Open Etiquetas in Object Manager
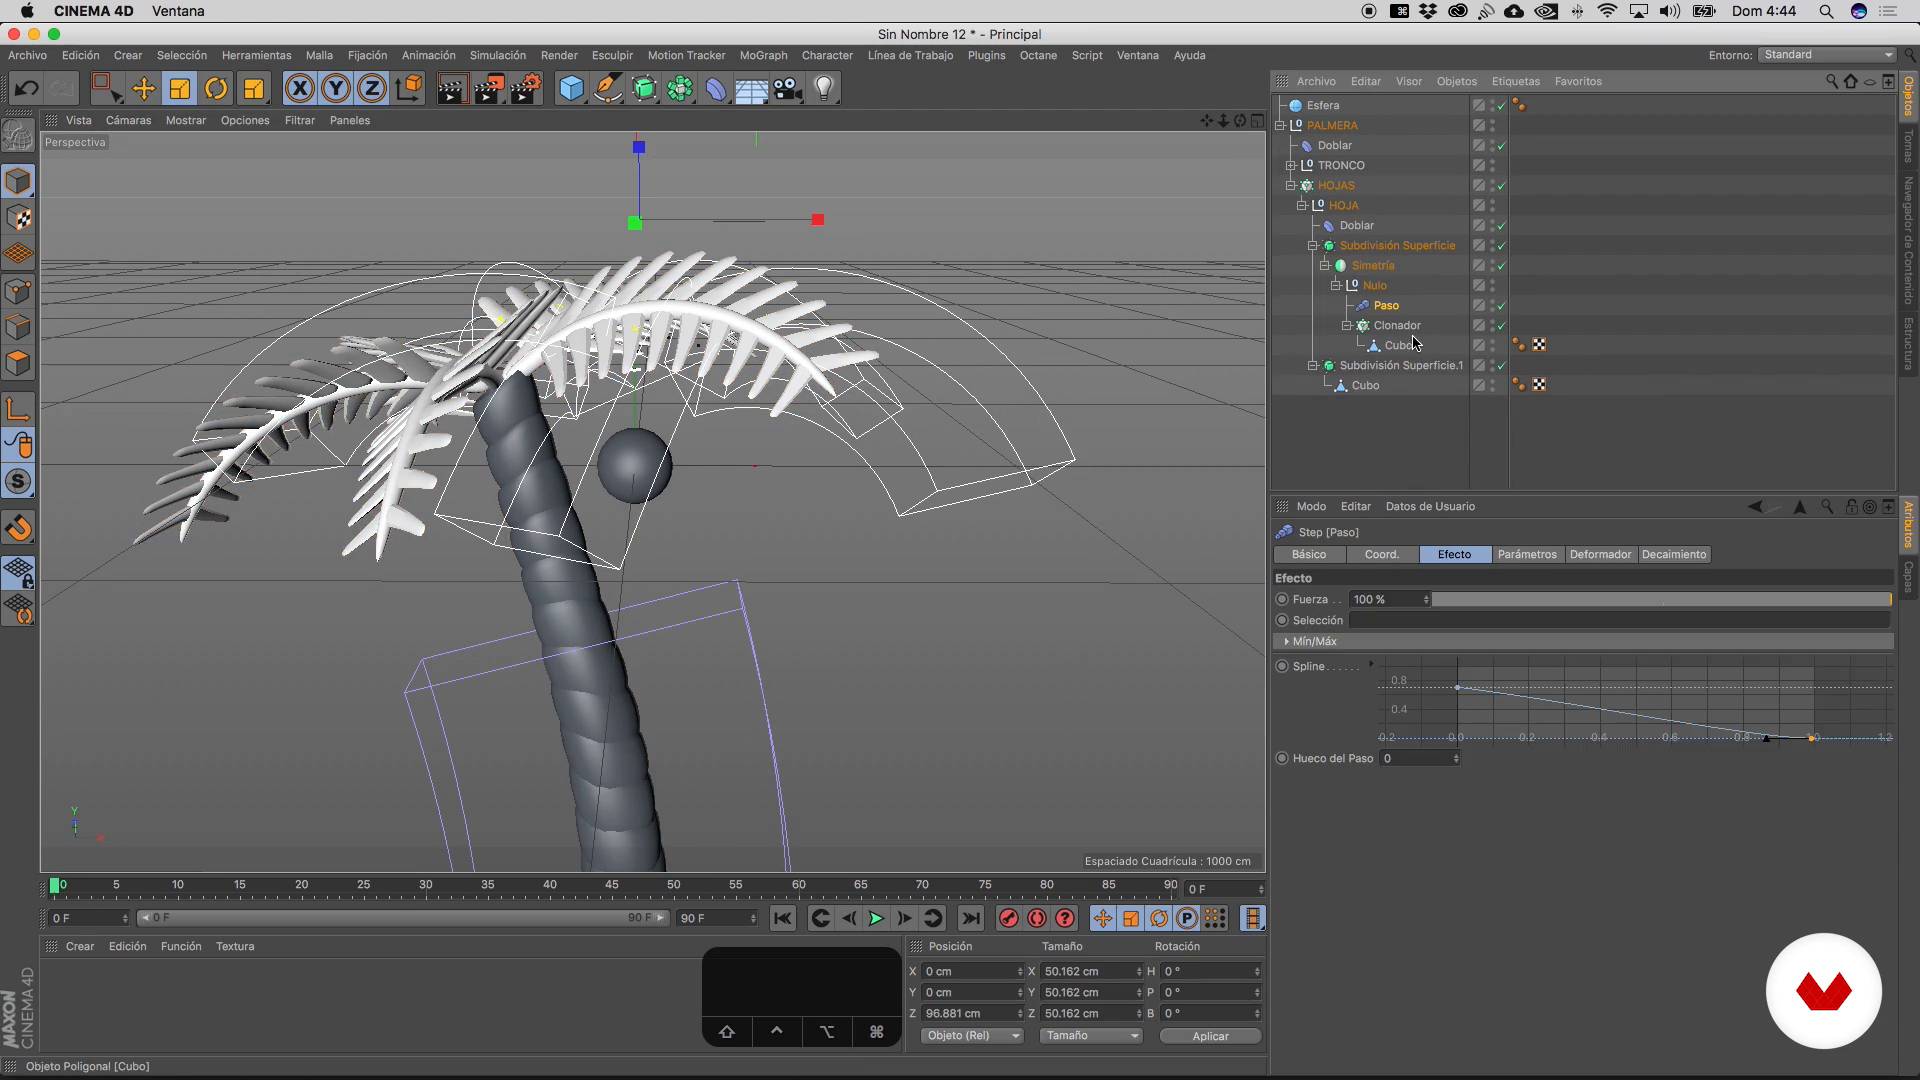Image resolution: width=1920 pixels, height=1080 pixels. click(1515, 81)
